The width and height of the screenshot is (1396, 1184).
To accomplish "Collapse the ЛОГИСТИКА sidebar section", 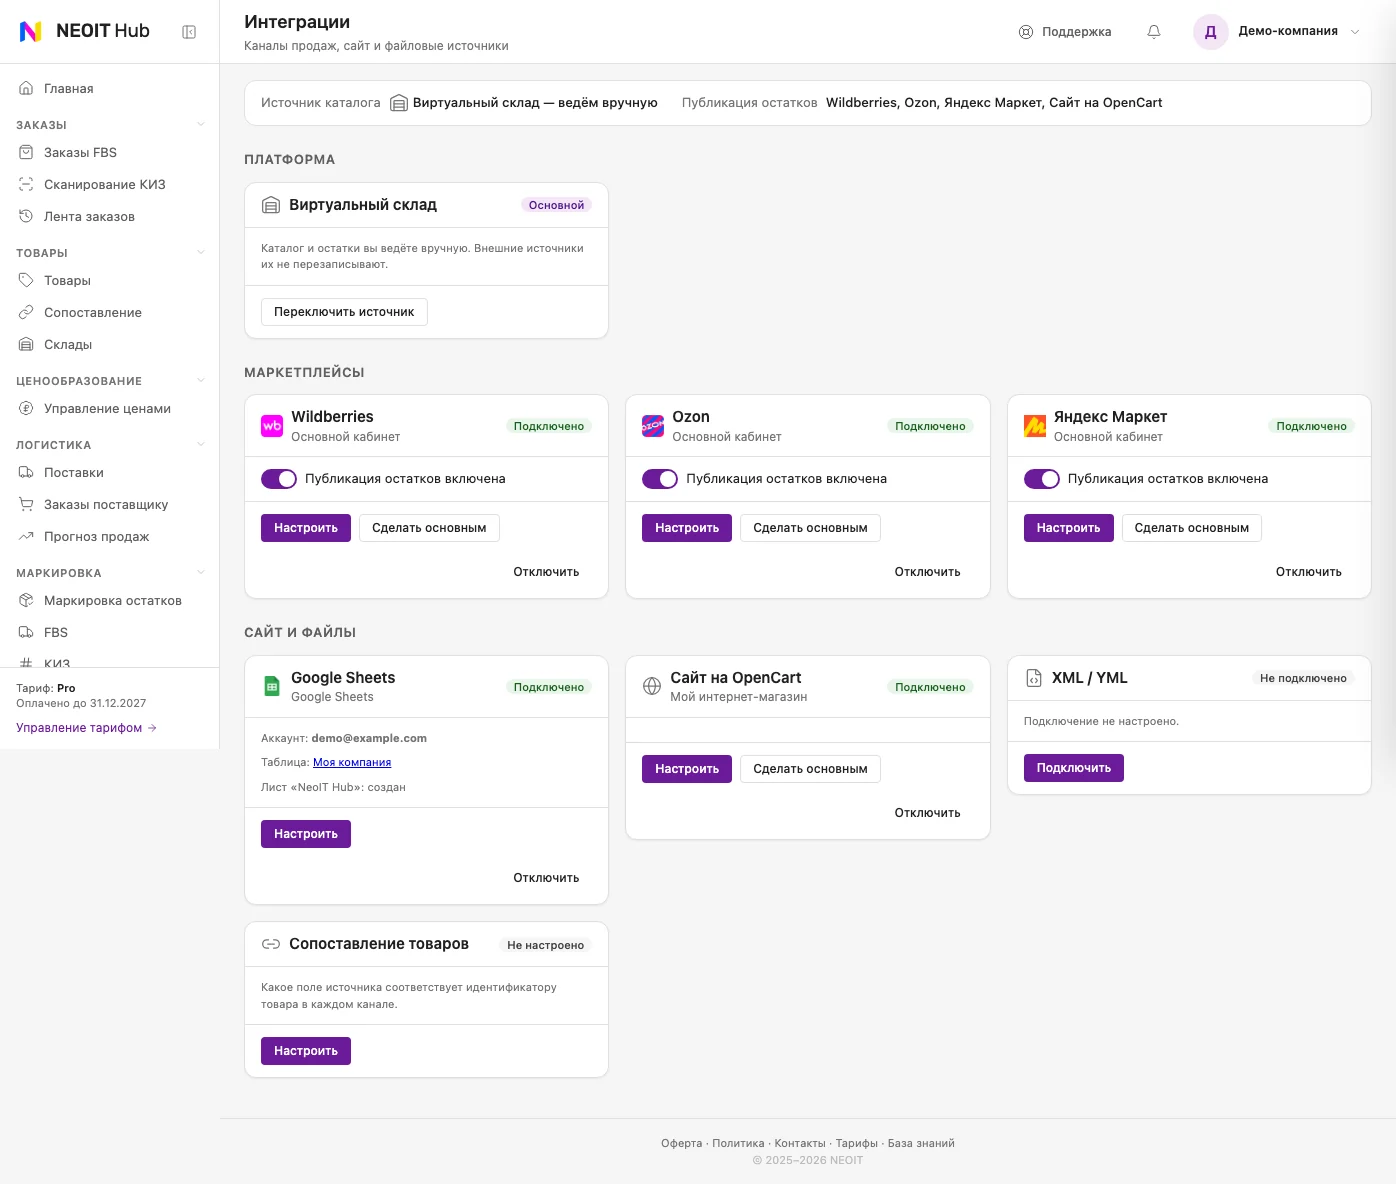I will tap(201, 445).
